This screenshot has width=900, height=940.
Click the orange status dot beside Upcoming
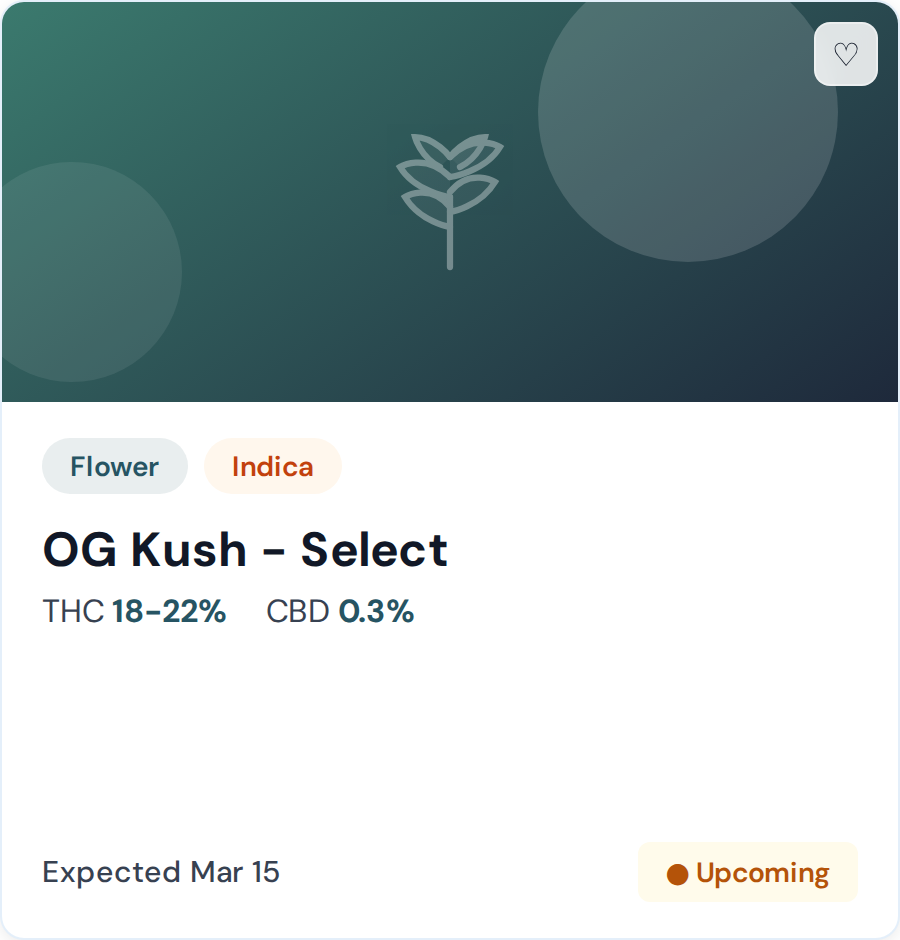click(x=677, y=874)
